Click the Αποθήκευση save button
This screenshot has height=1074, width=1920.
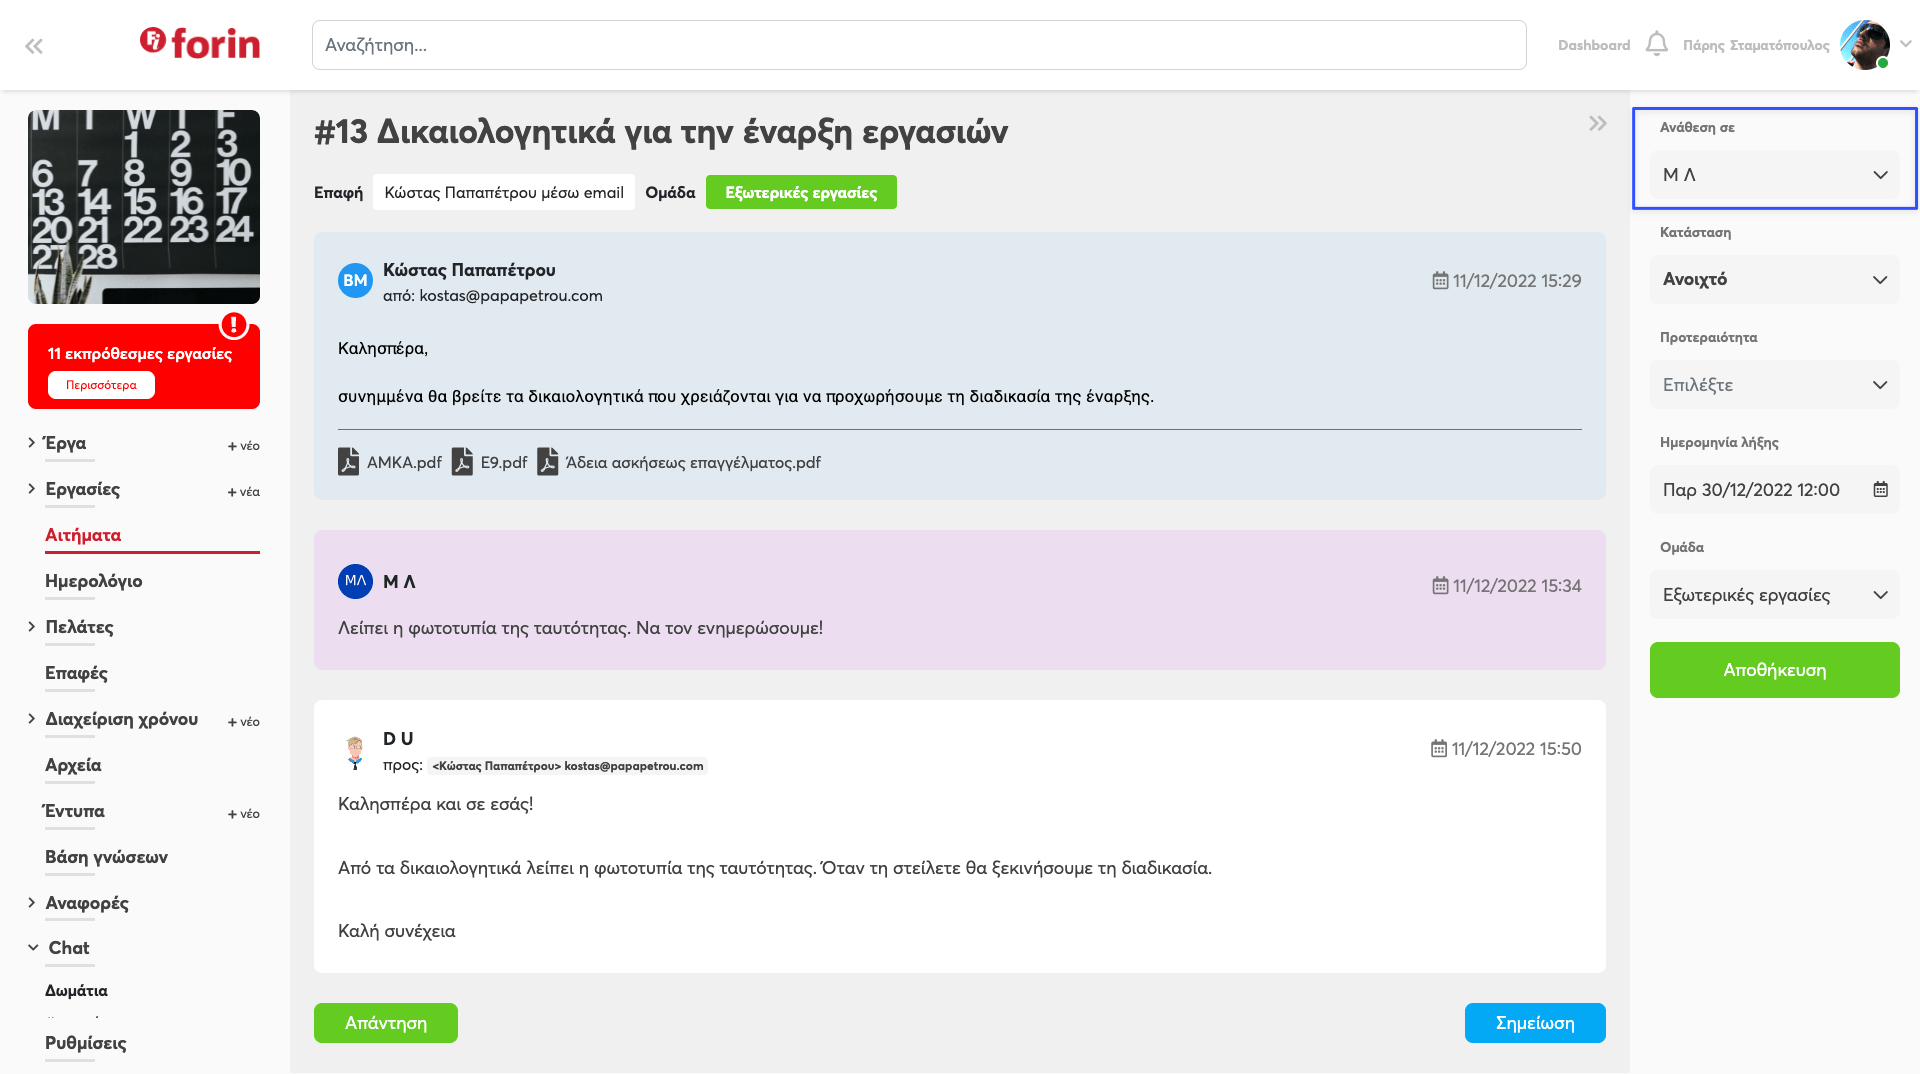tap(1775, 670)
